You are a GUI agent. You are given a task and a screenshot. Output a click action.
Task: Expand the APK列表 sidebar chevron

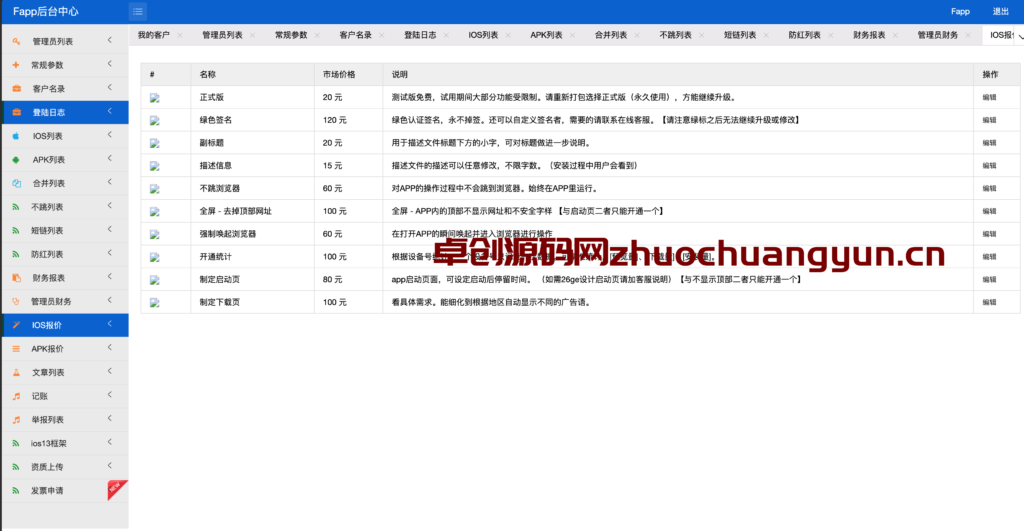[x=110, y=159]
